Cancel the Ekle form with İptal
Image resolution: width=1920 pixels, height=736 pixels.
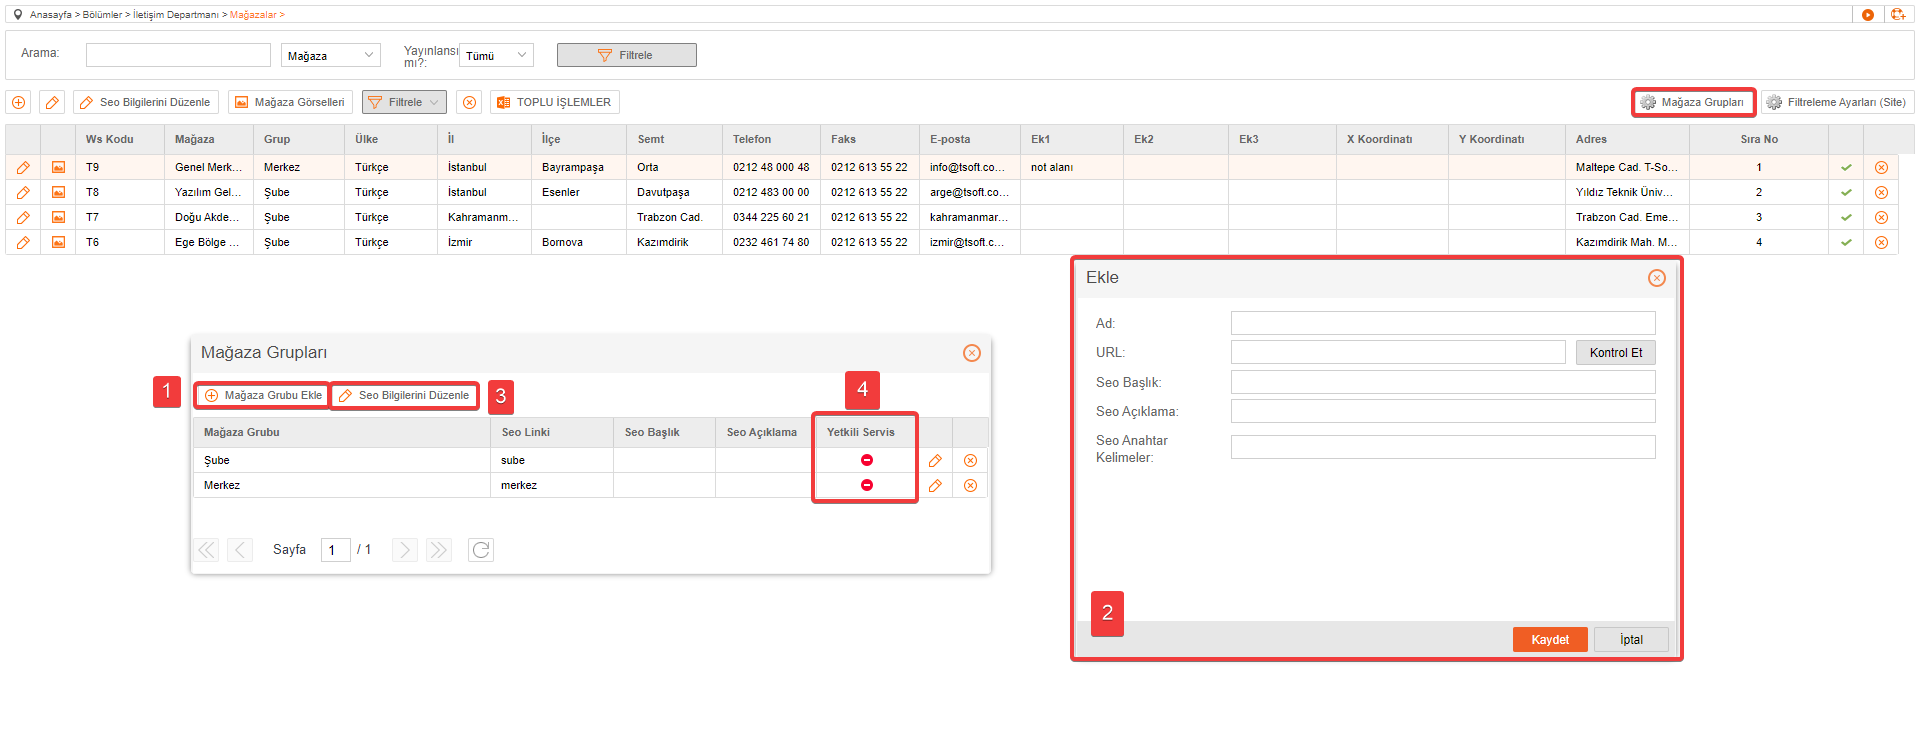(x=1631, y=639)
